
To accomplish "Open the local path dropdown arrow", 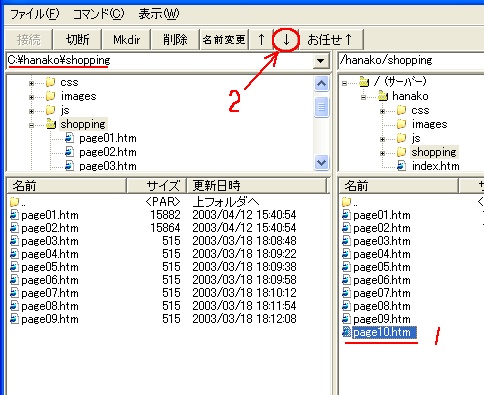I will [321, 61].
